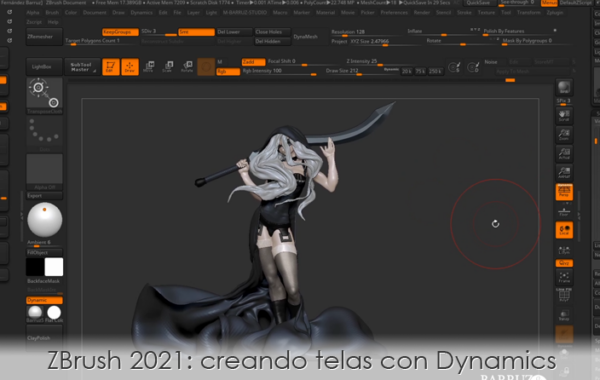Click the Frame icon in right shelf

(x=564, y=277)
